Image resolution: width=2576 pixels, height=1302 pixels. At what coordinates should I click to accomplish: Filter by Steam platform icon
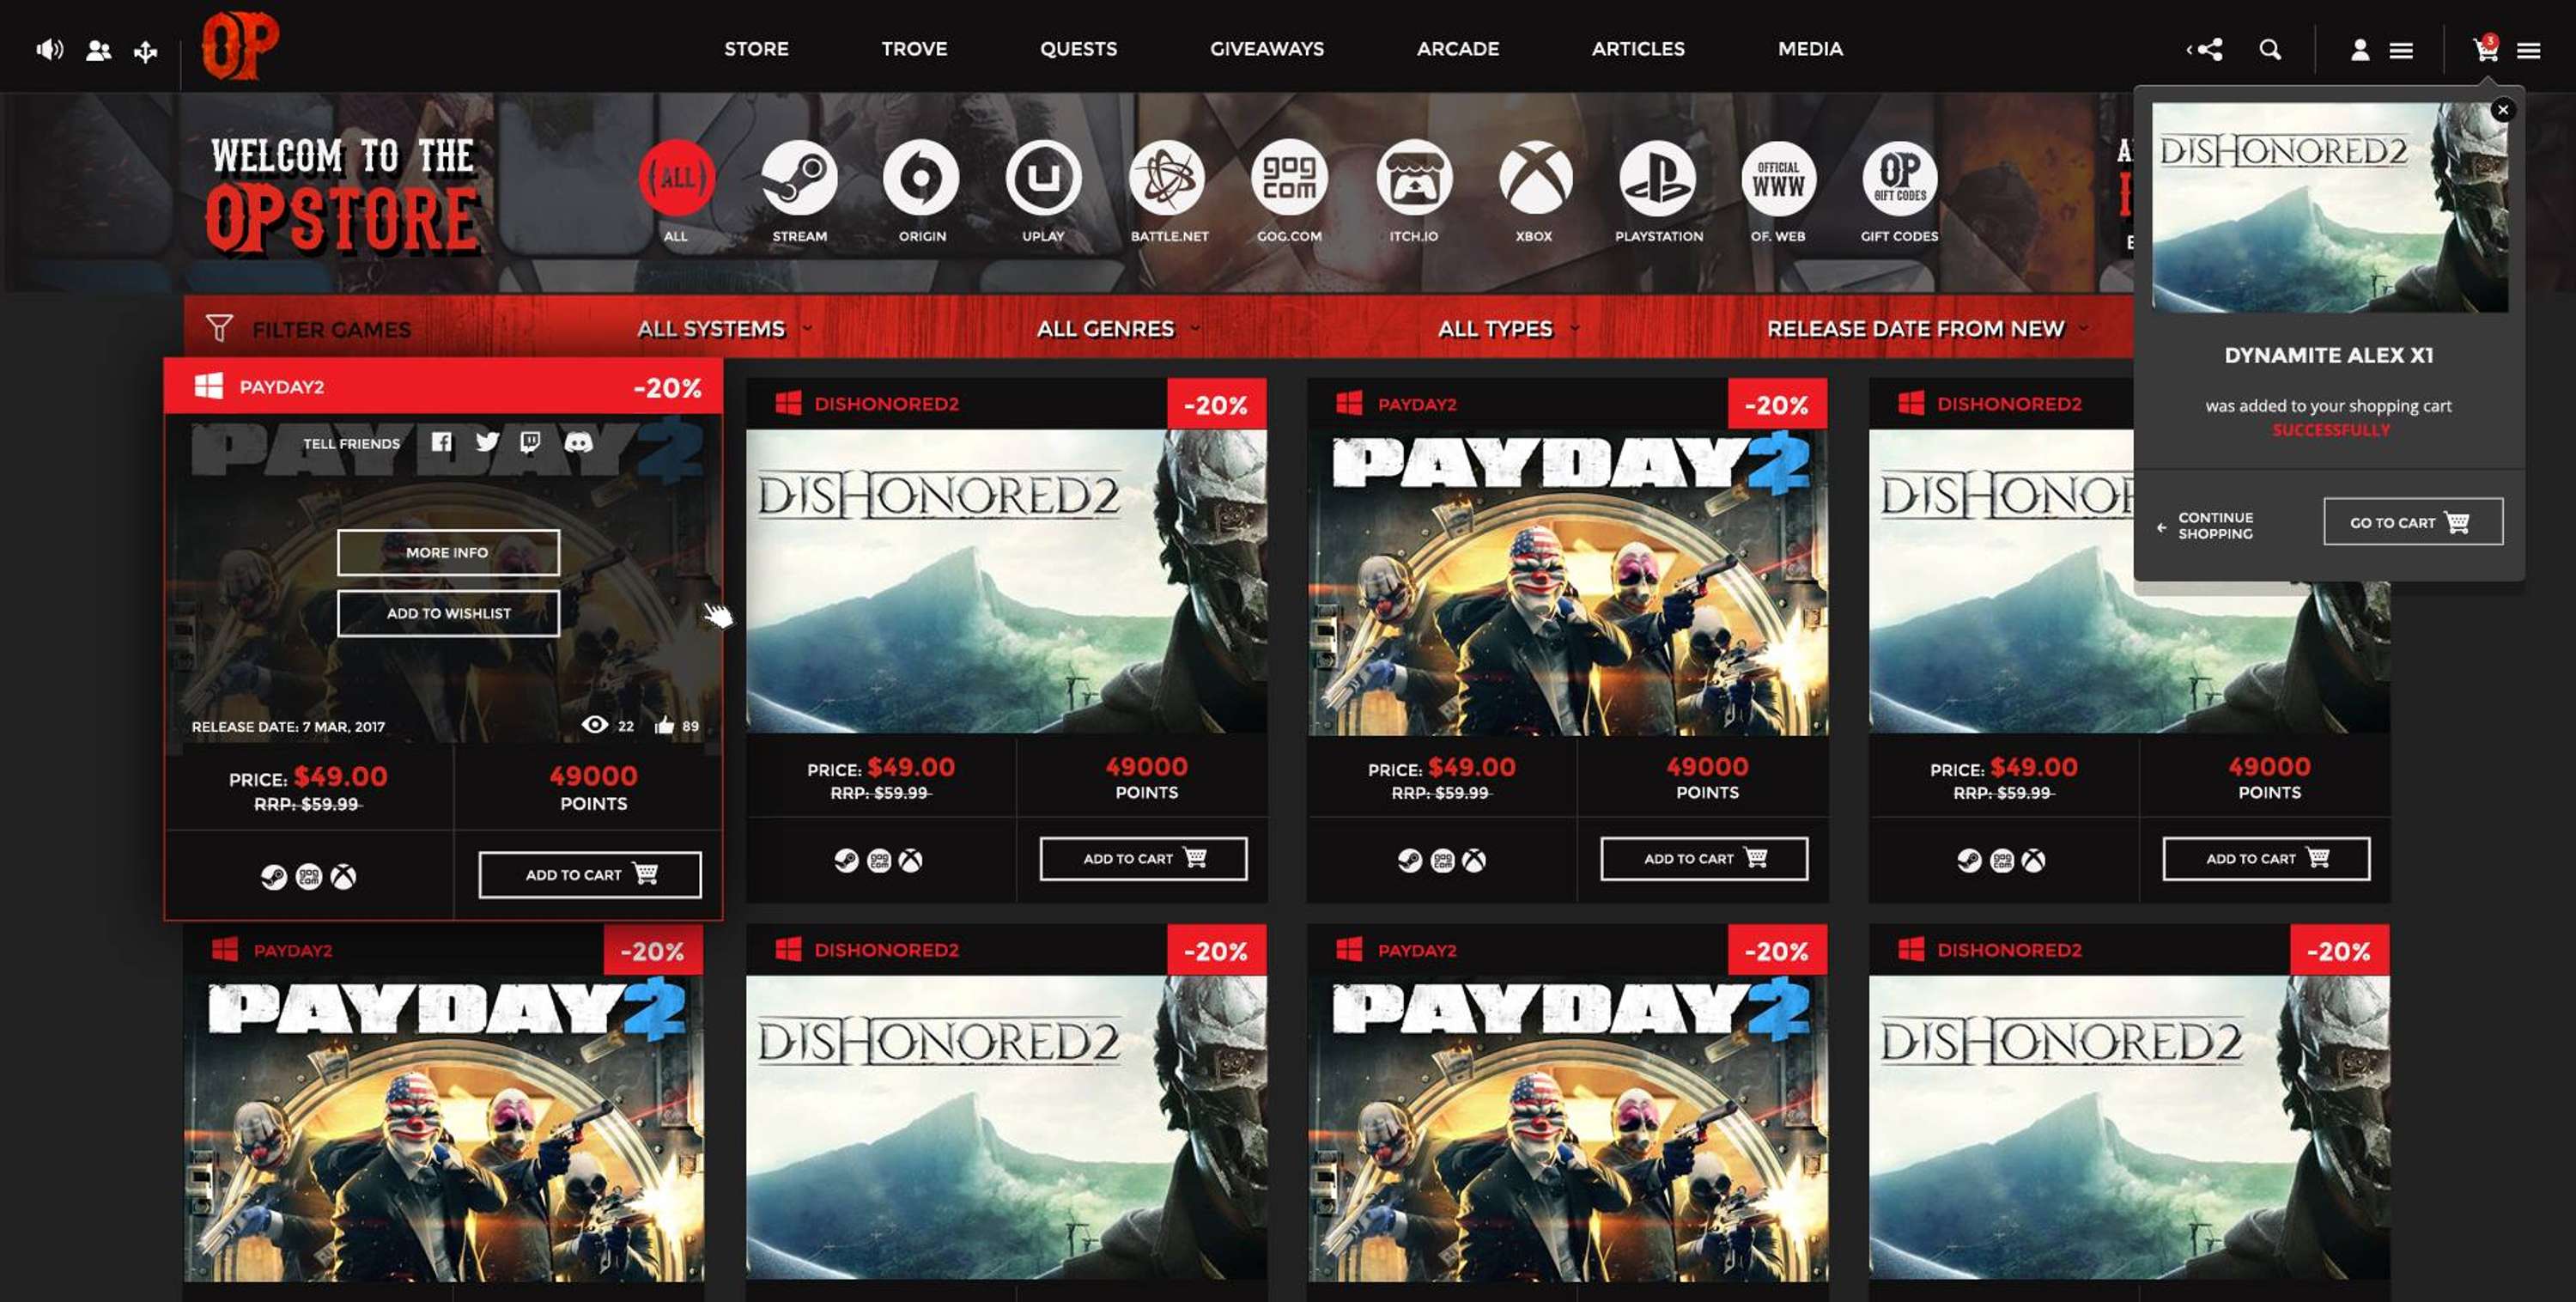799,178
